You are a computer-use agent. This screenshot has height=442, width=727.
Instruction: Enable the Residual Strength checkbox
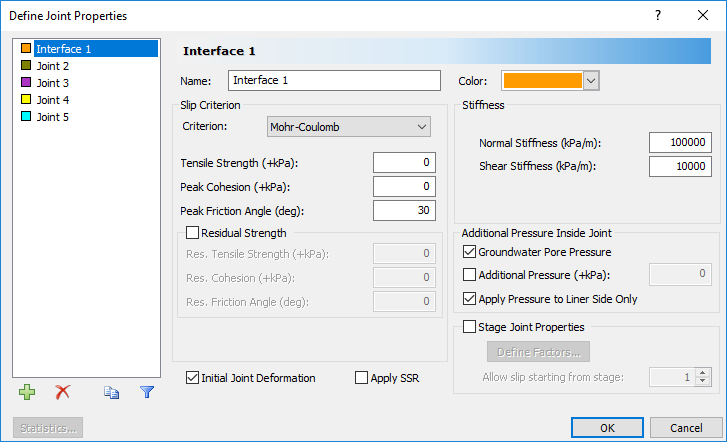(x=194, y=233)
